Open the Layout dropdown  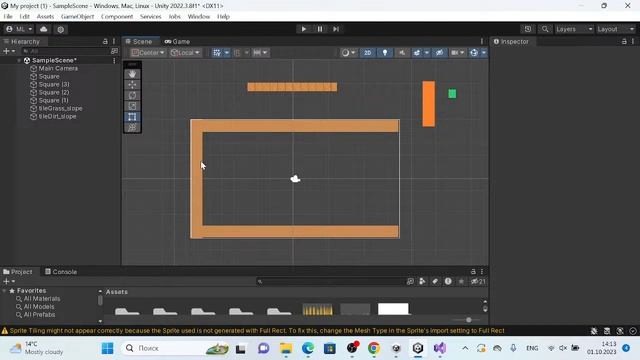(x=616, y=29)
